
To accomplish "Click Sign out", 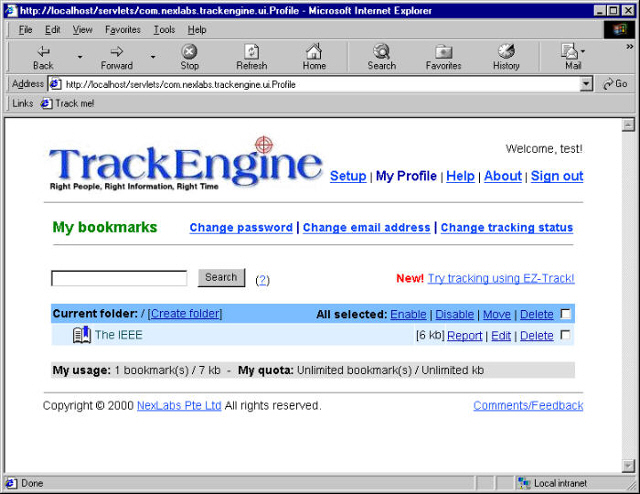I will [x=557, y=176].
